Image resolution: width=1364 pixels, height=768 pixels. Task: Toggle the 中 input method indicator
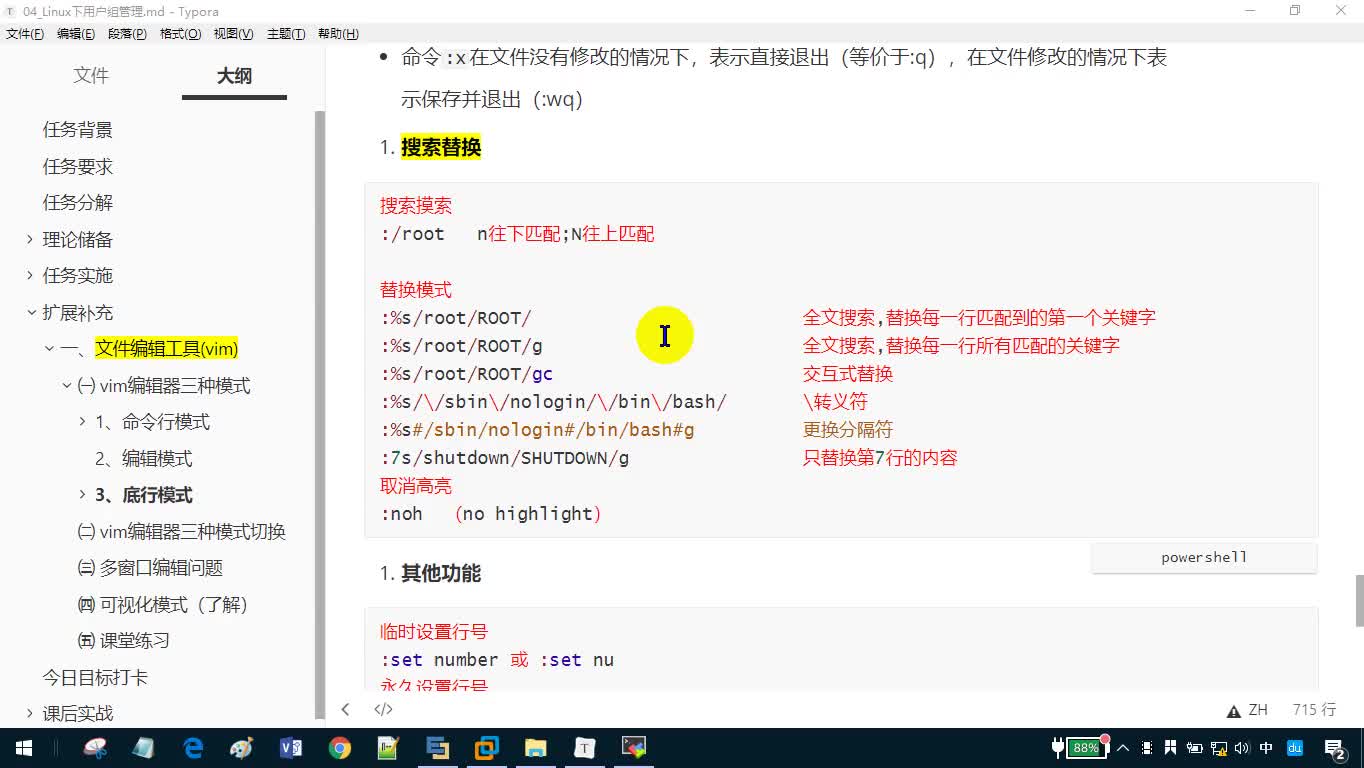[1266, 748]
